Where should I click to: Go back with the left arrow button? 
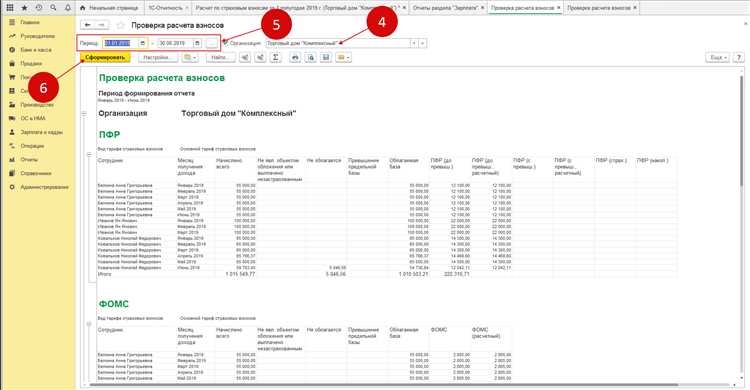click(87, 25)
